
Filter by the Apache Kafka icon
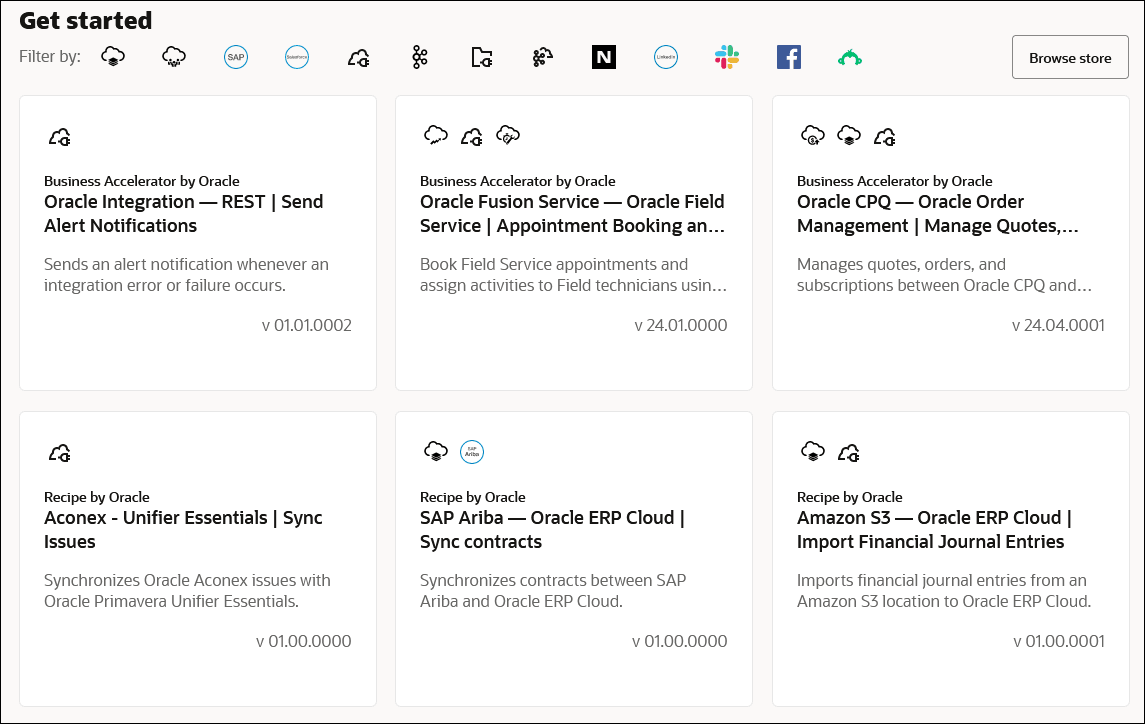point(420,57)
